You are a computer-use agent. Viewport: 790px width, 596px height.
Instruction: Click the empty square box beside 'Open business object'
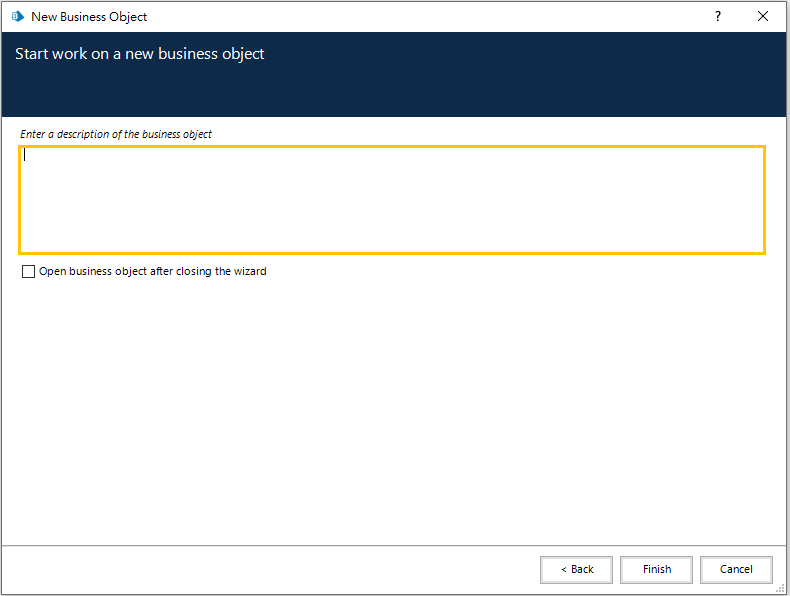(x=28, y=272)
